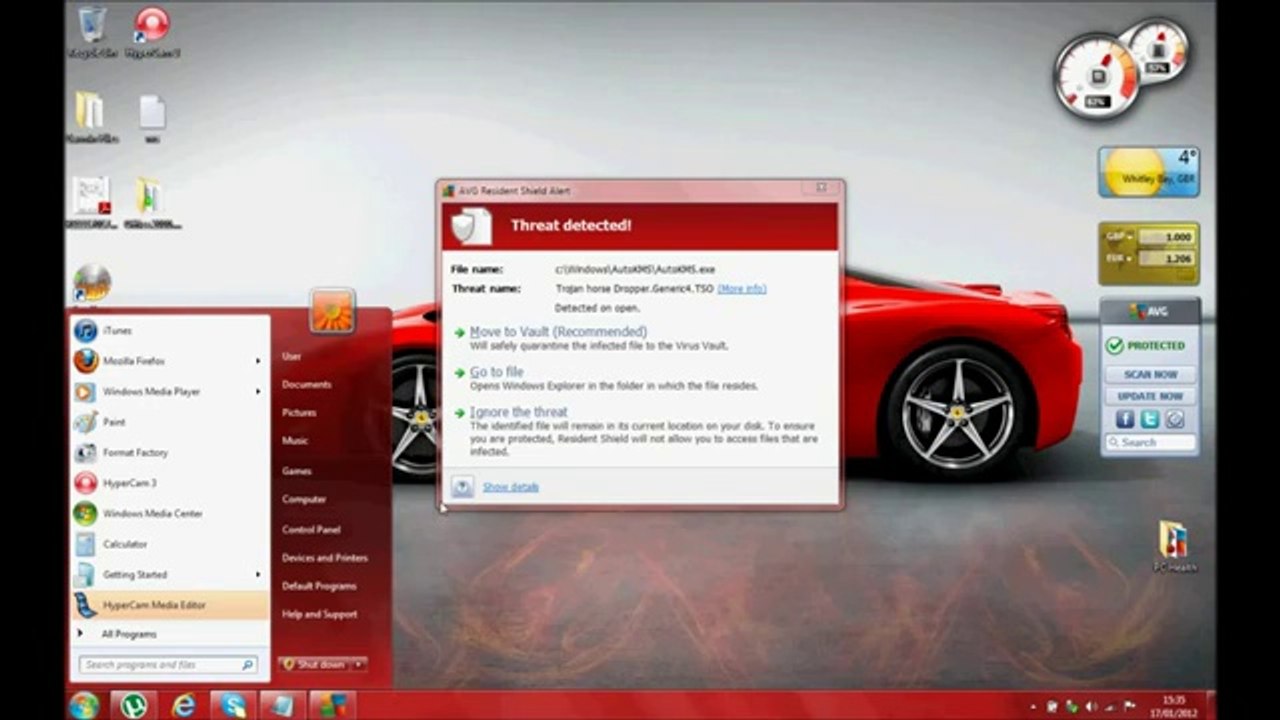Open the GBP currency dropdown in gadget
The height and width of the screenshot is (720, 1280).
click(1117, 237)
